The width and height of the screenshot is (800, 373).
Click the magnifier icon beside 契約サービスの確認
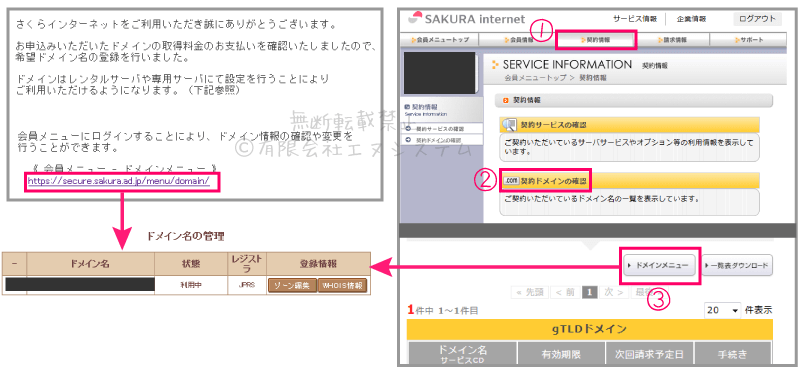[x=509, y=125]
